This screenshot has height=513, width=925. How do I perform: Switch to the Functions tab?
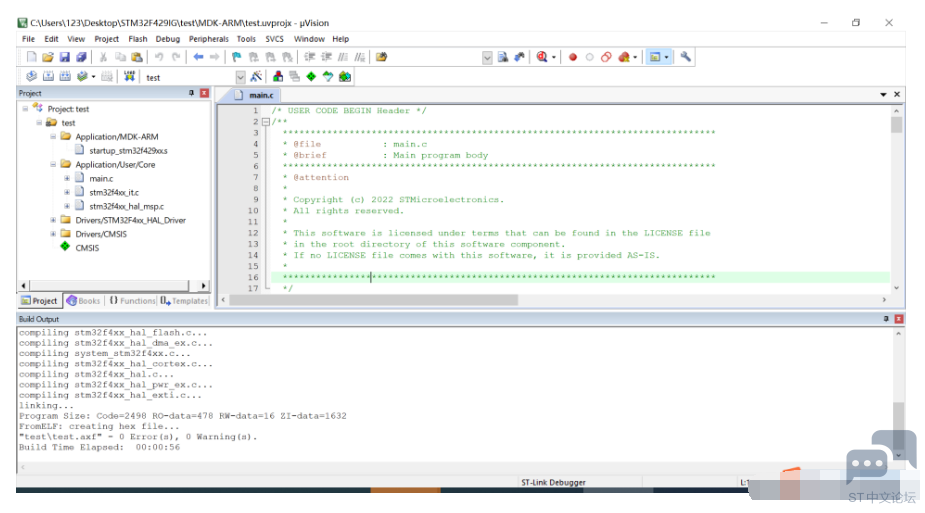pos(132,301)
